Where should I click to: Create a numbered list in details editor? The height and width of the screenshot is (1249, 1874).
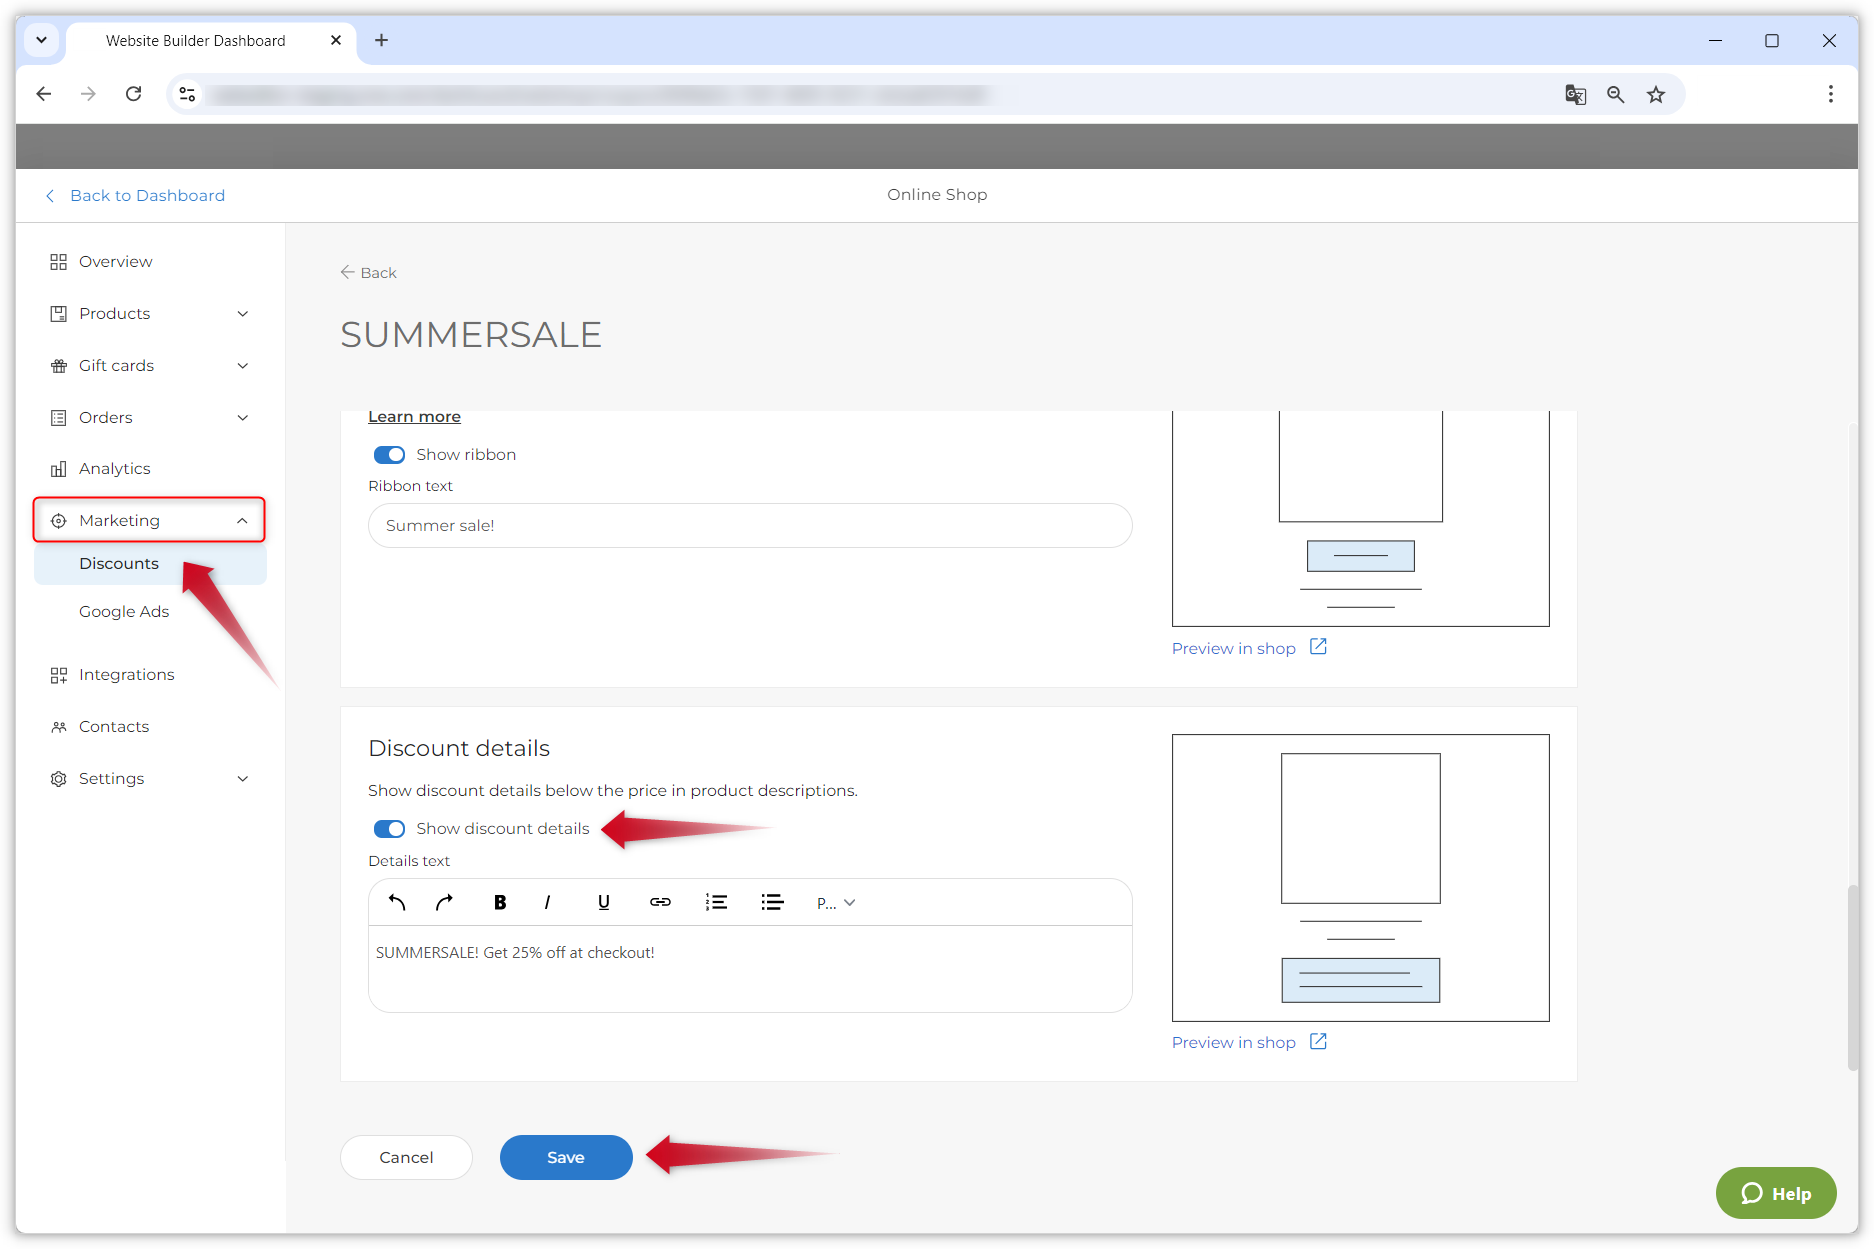pyautogui.click(x=716, y=902)
